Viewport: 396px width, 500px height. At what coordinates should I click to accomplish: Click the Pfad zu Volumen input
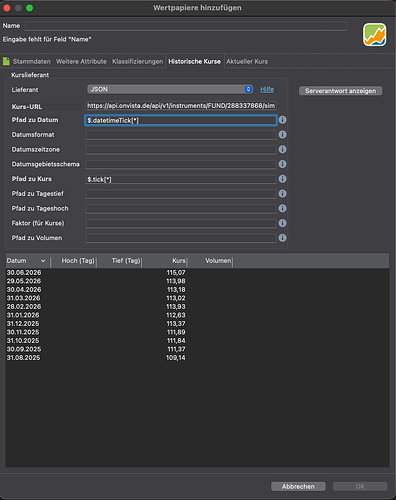tap(181, 238)
